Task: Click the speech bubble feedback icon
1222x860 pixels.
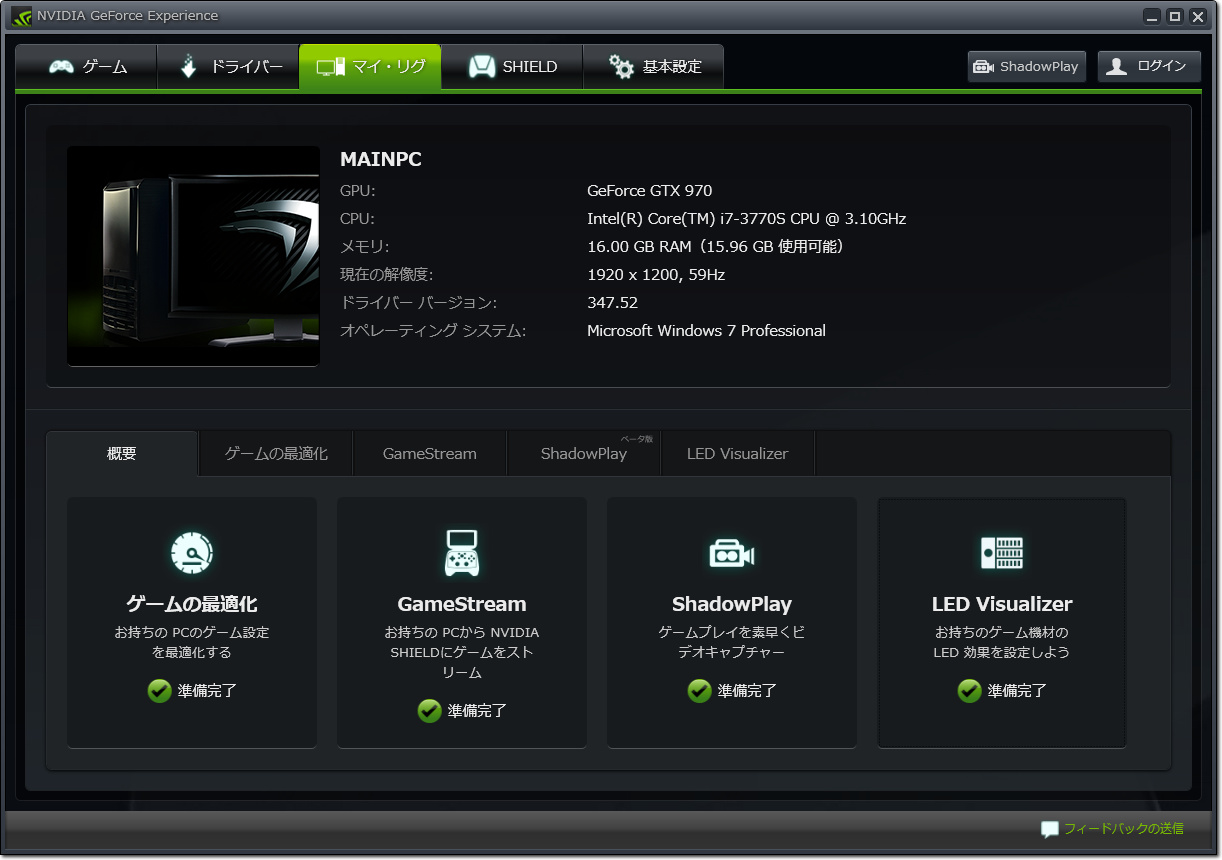Action: click(x=1050, y=829)
